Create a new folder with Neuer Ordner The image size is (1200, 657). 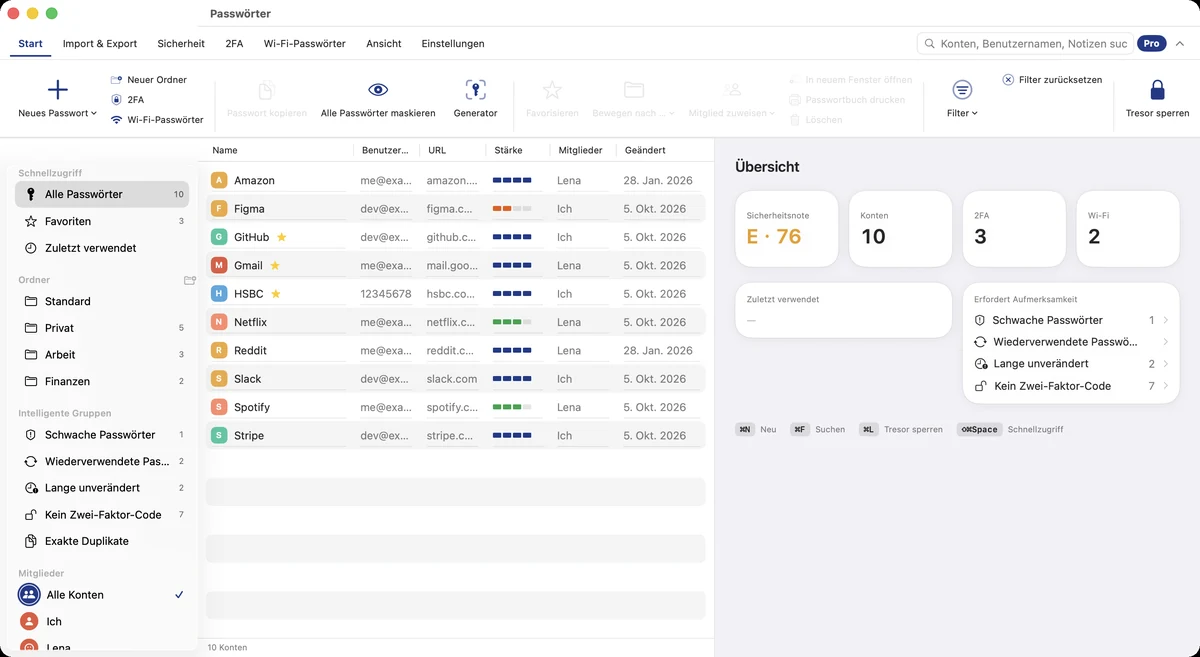(148, 79)
